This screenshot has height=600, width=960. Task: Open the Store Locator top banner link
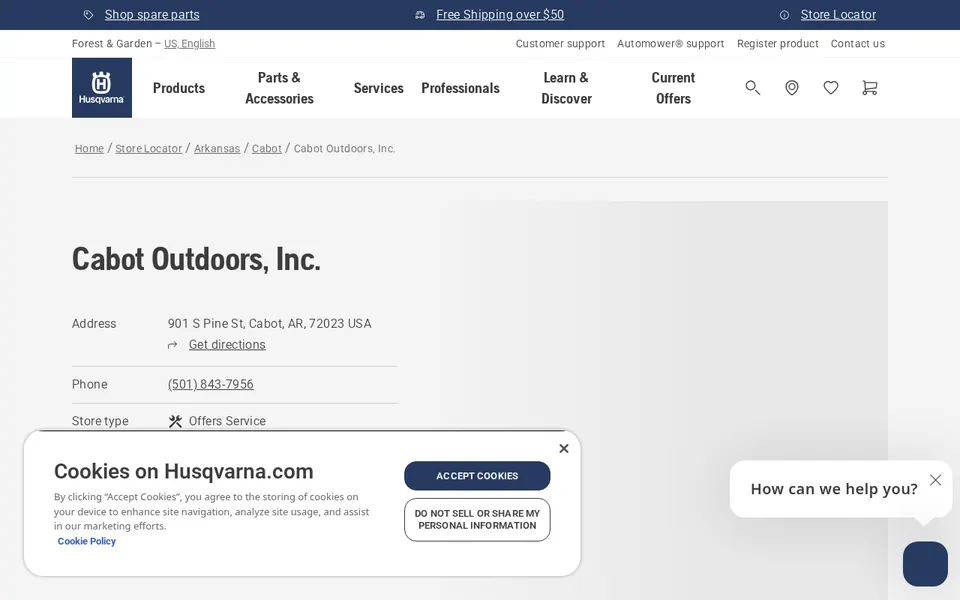[x=838, y=15]
